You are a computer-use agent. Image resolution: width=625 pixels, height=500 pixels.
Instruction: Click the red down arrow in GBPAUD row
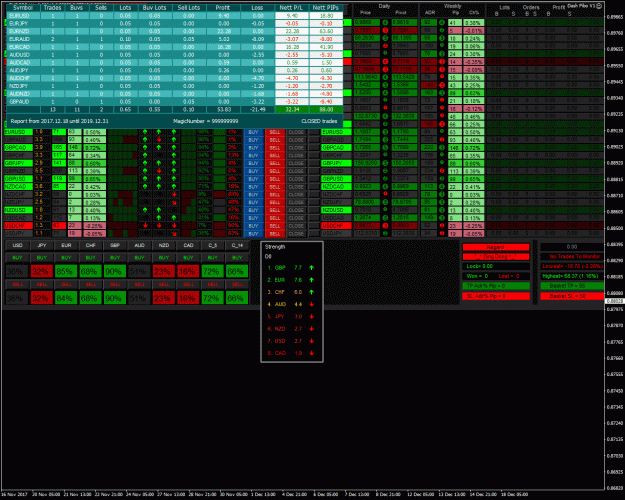159,140
